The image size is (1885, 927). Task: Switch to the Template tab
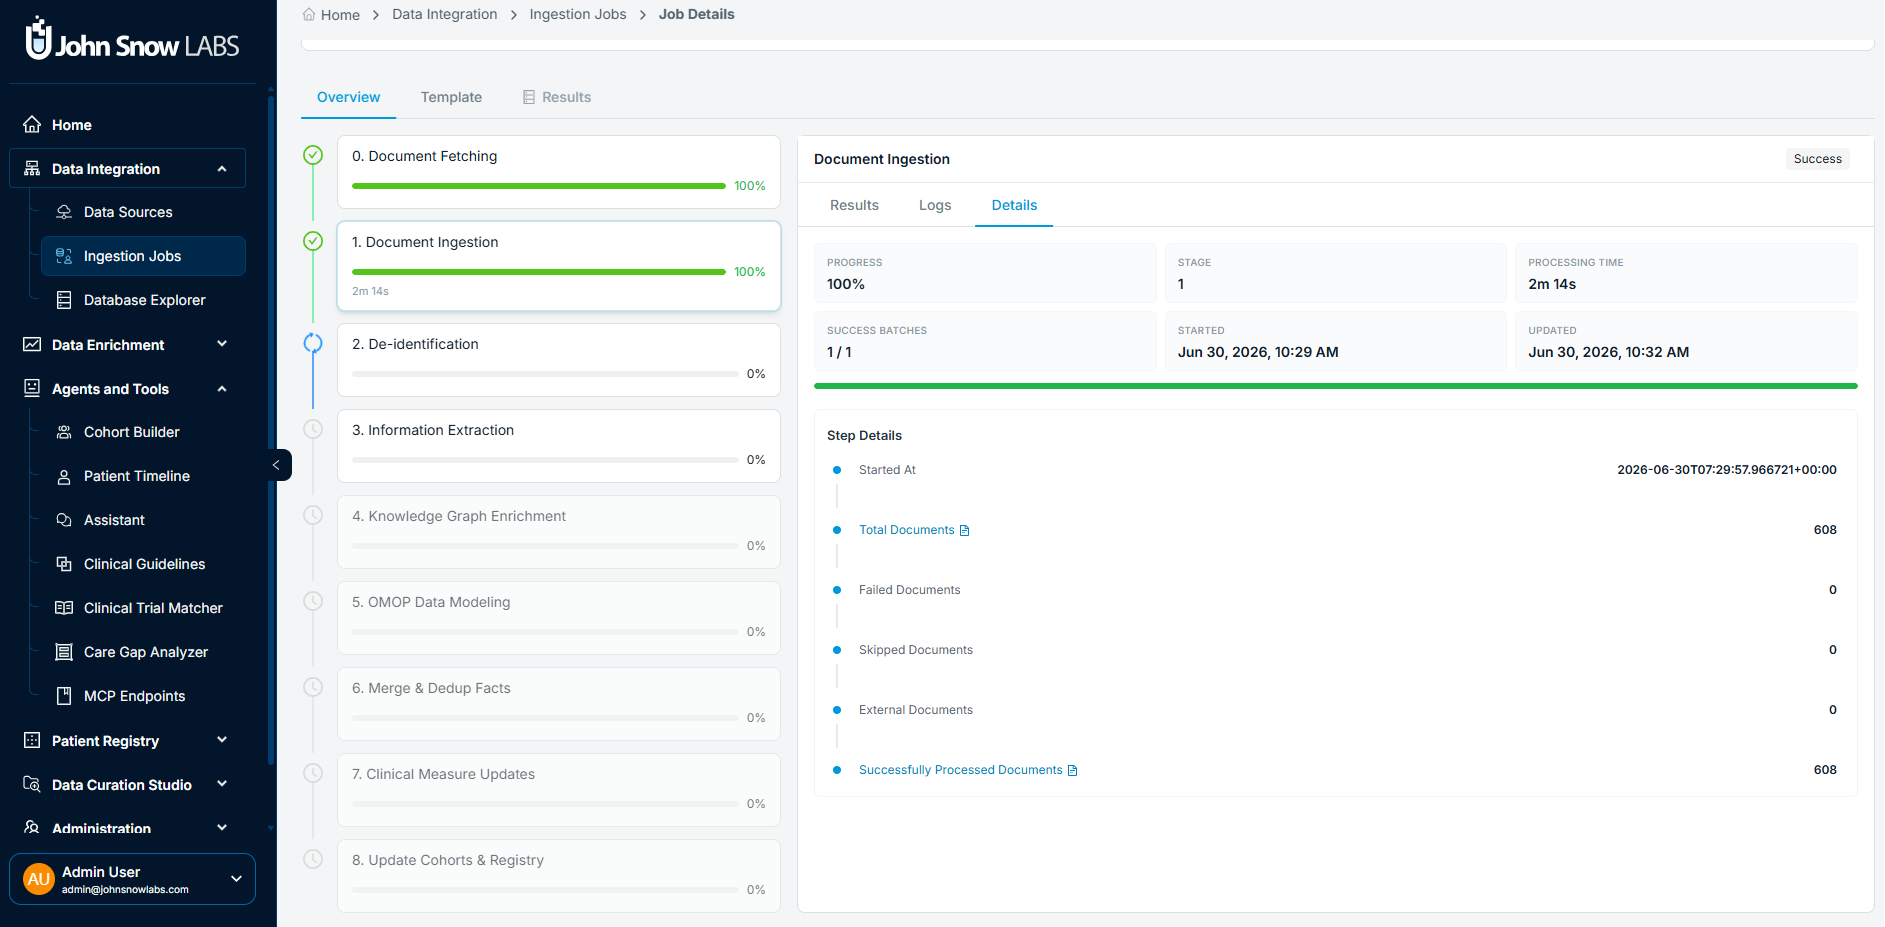[451, 97]
